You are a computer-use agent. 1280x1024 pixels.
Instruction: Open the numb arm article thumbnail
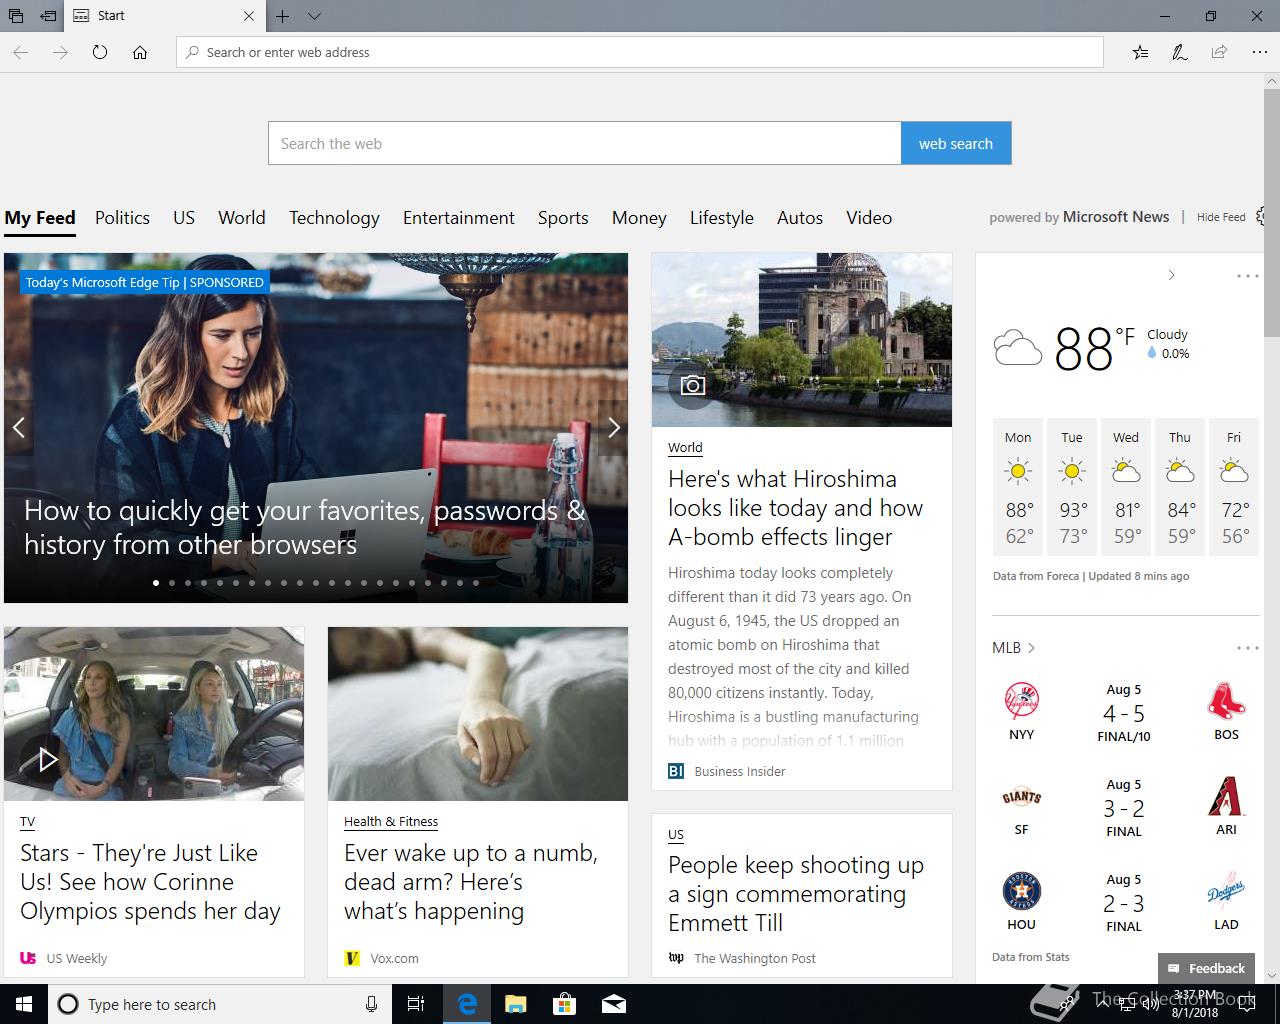(x=478, y=714)
